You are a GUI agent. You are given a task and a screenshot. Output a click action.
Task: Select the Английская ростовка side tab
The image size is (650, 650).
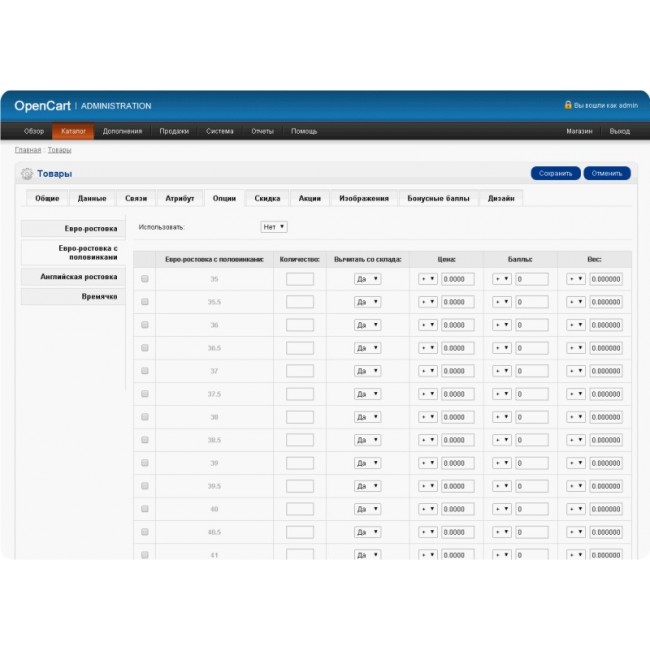73,277
